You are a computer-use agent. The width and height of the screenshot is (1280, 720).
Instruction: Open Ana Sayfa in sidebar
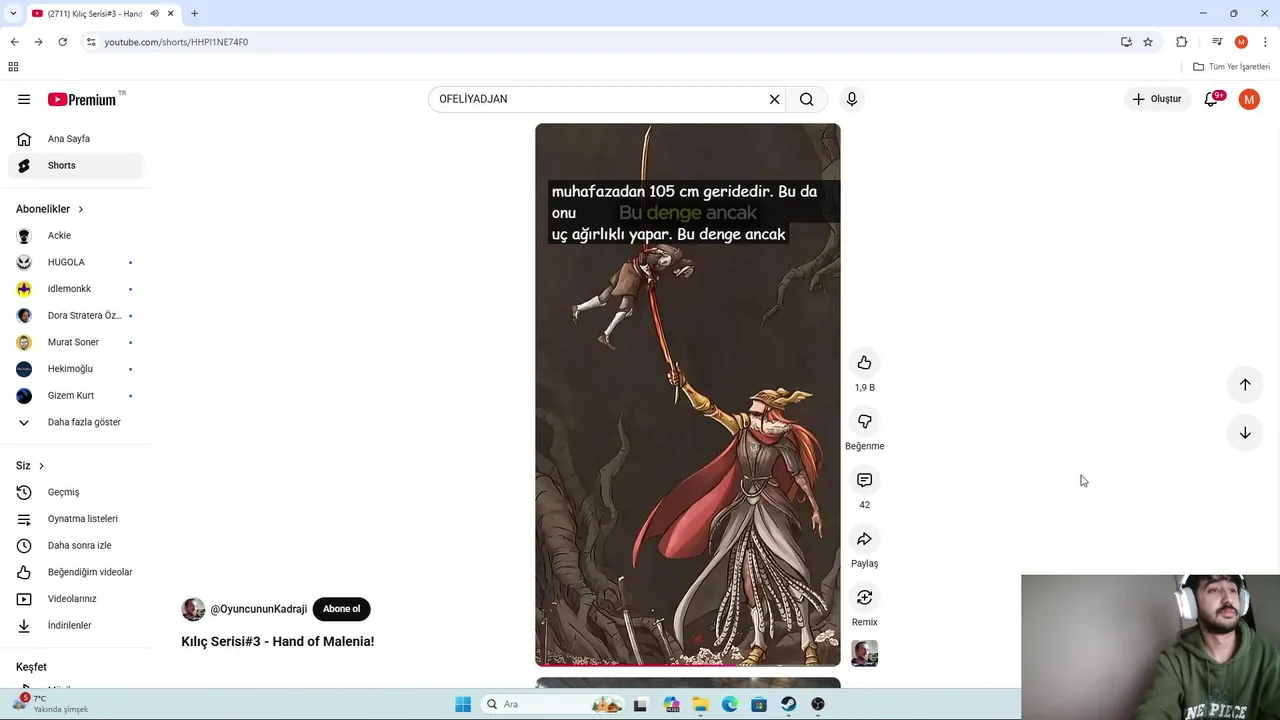pos(76,139)
